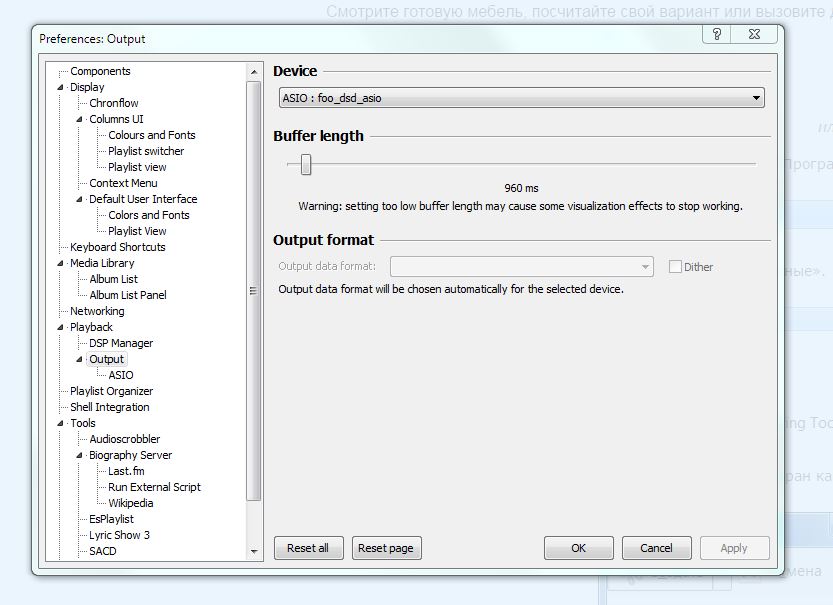Click the buffer length slider handle
The image size is (833, 605).
306,164
